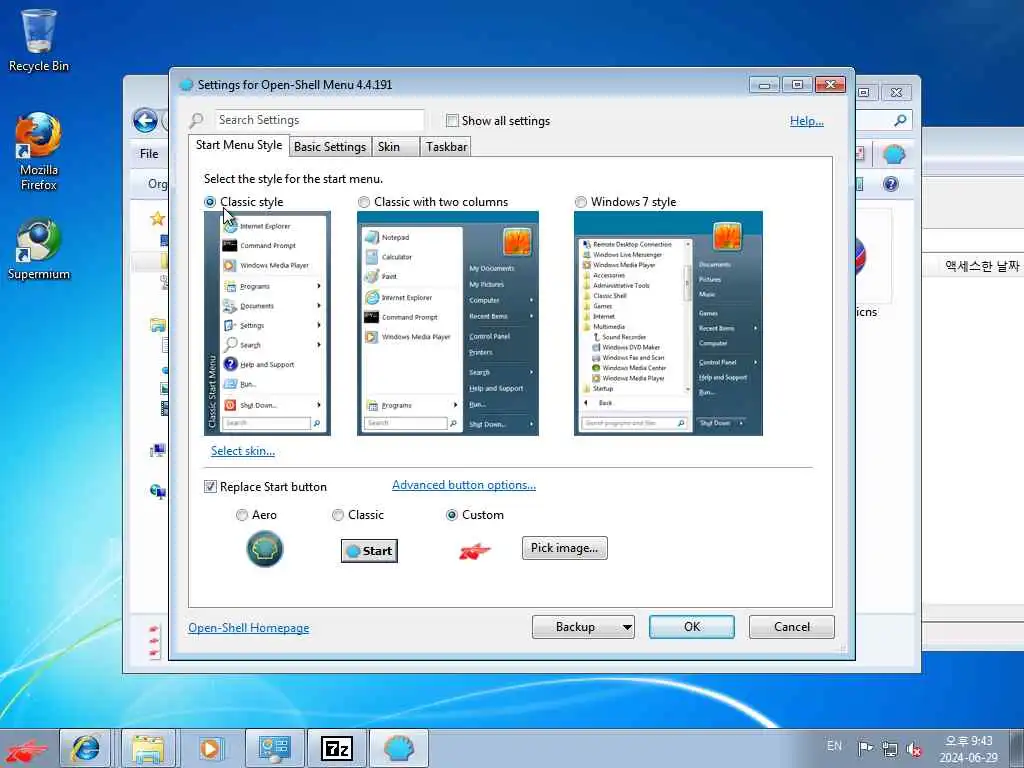Screen dimensions: 1024x768
Task: Launch Mozilla Firefox desktop shortcut
Action: [x=38, y=152]
